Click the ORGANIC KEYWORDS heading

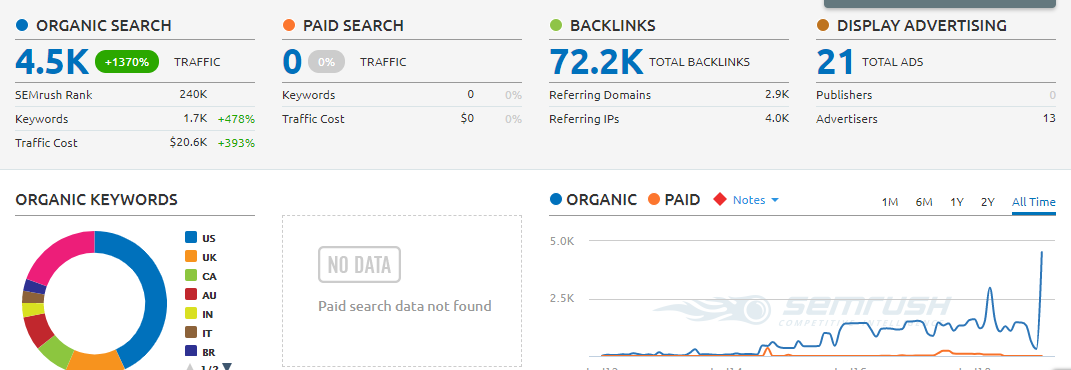point(96,199)
